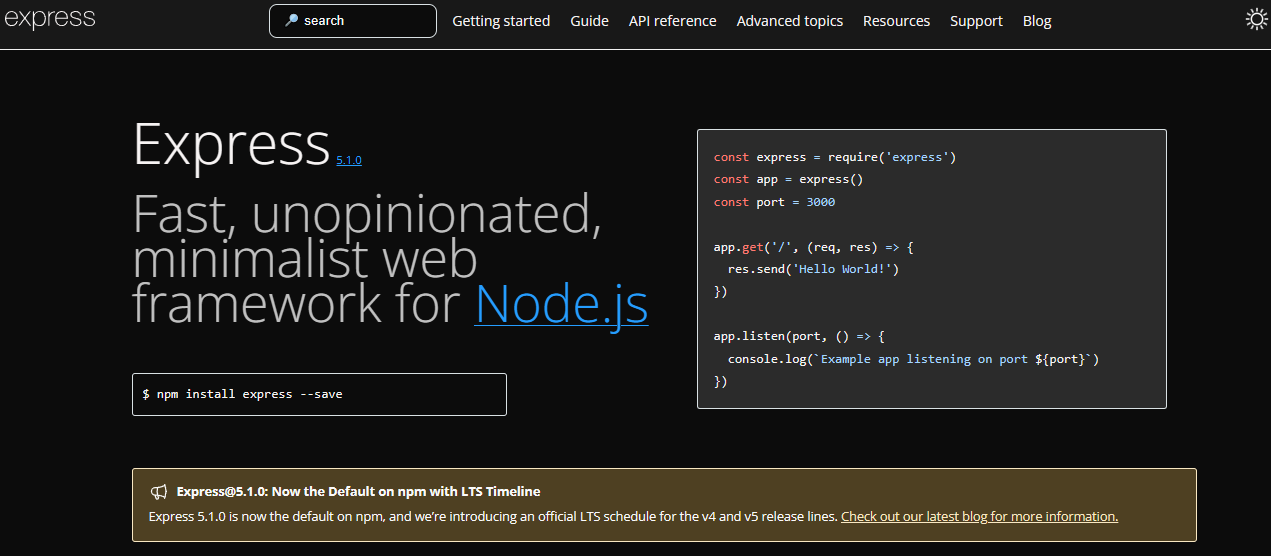Click the 'Fast, unopinionated' tagline text

coord(366,213)
